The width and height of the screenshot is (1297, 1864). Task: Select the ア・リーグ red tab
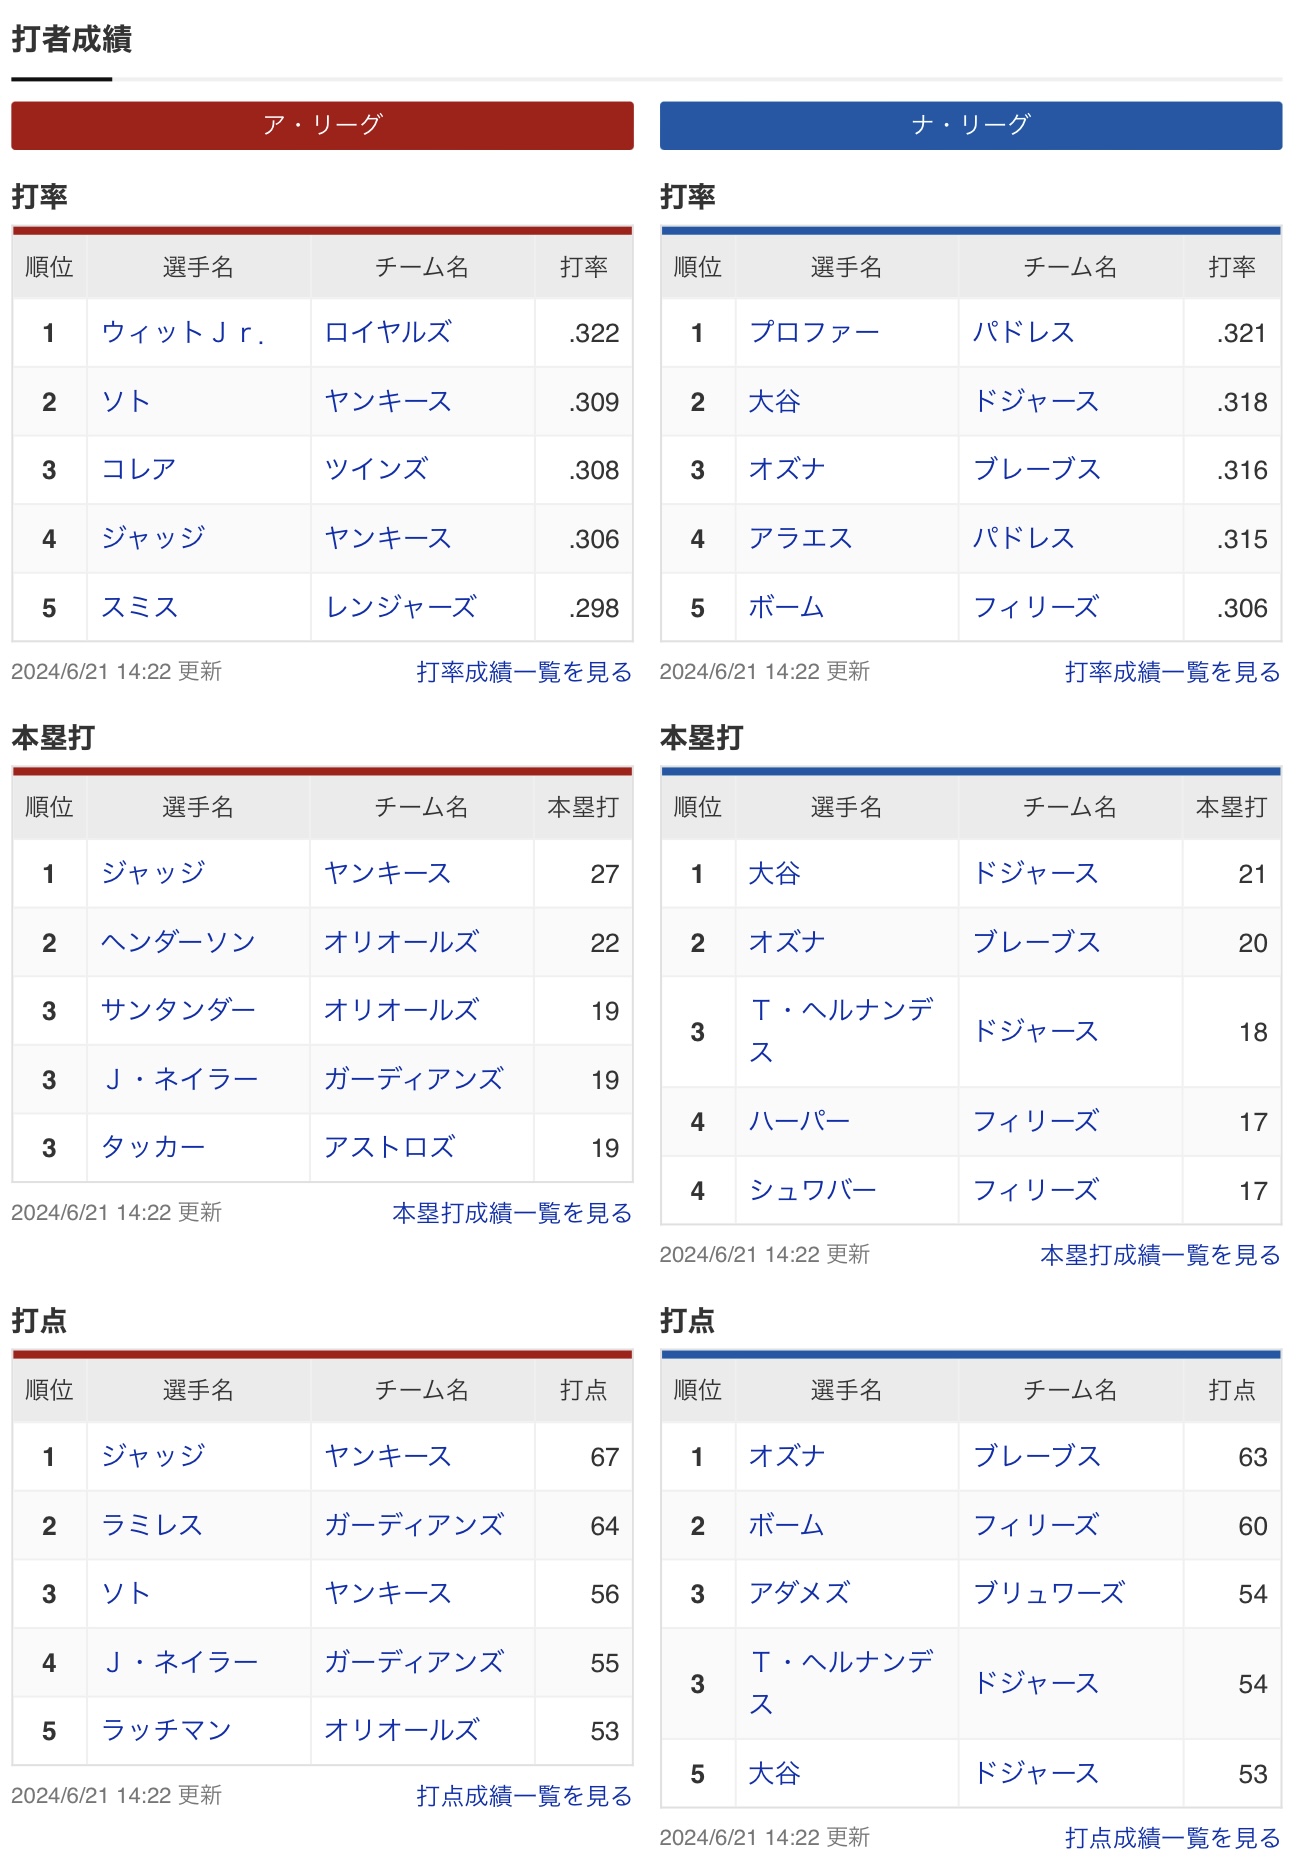(322, 125)
